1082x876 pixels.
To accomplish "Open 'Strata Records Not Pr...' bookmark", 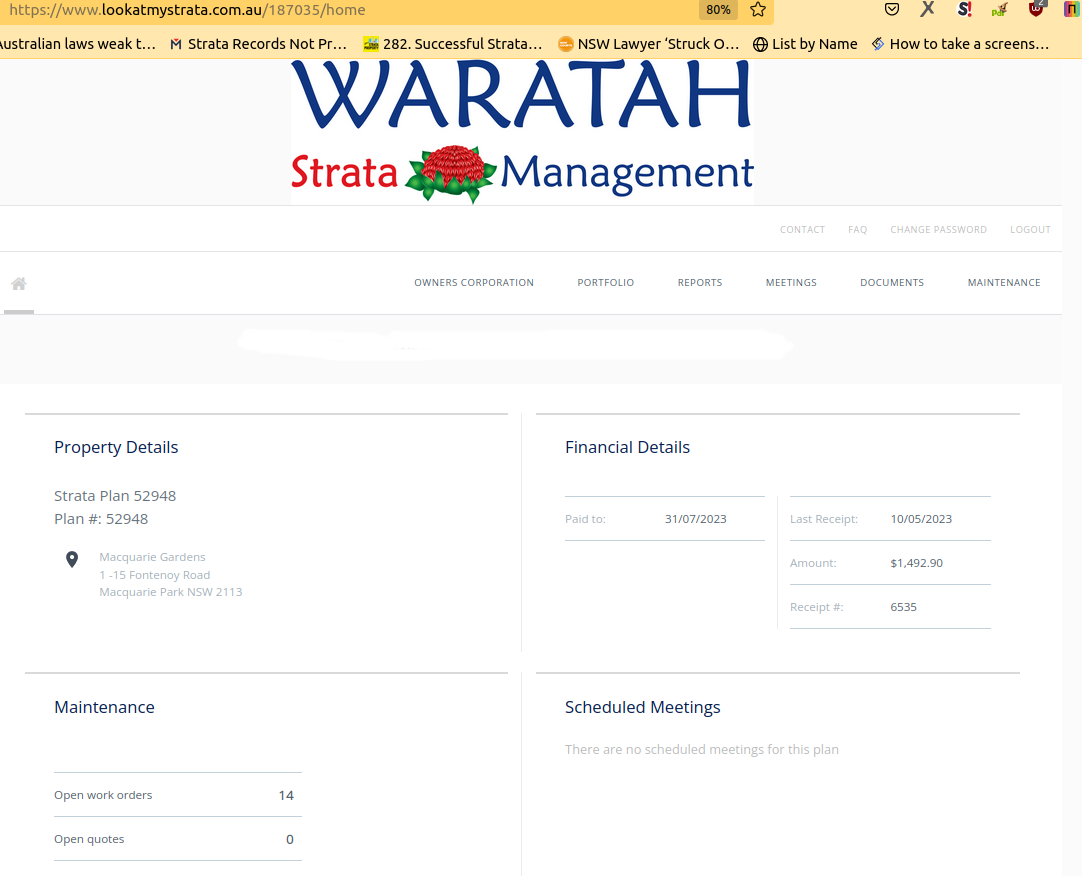I will click(258, 43).
